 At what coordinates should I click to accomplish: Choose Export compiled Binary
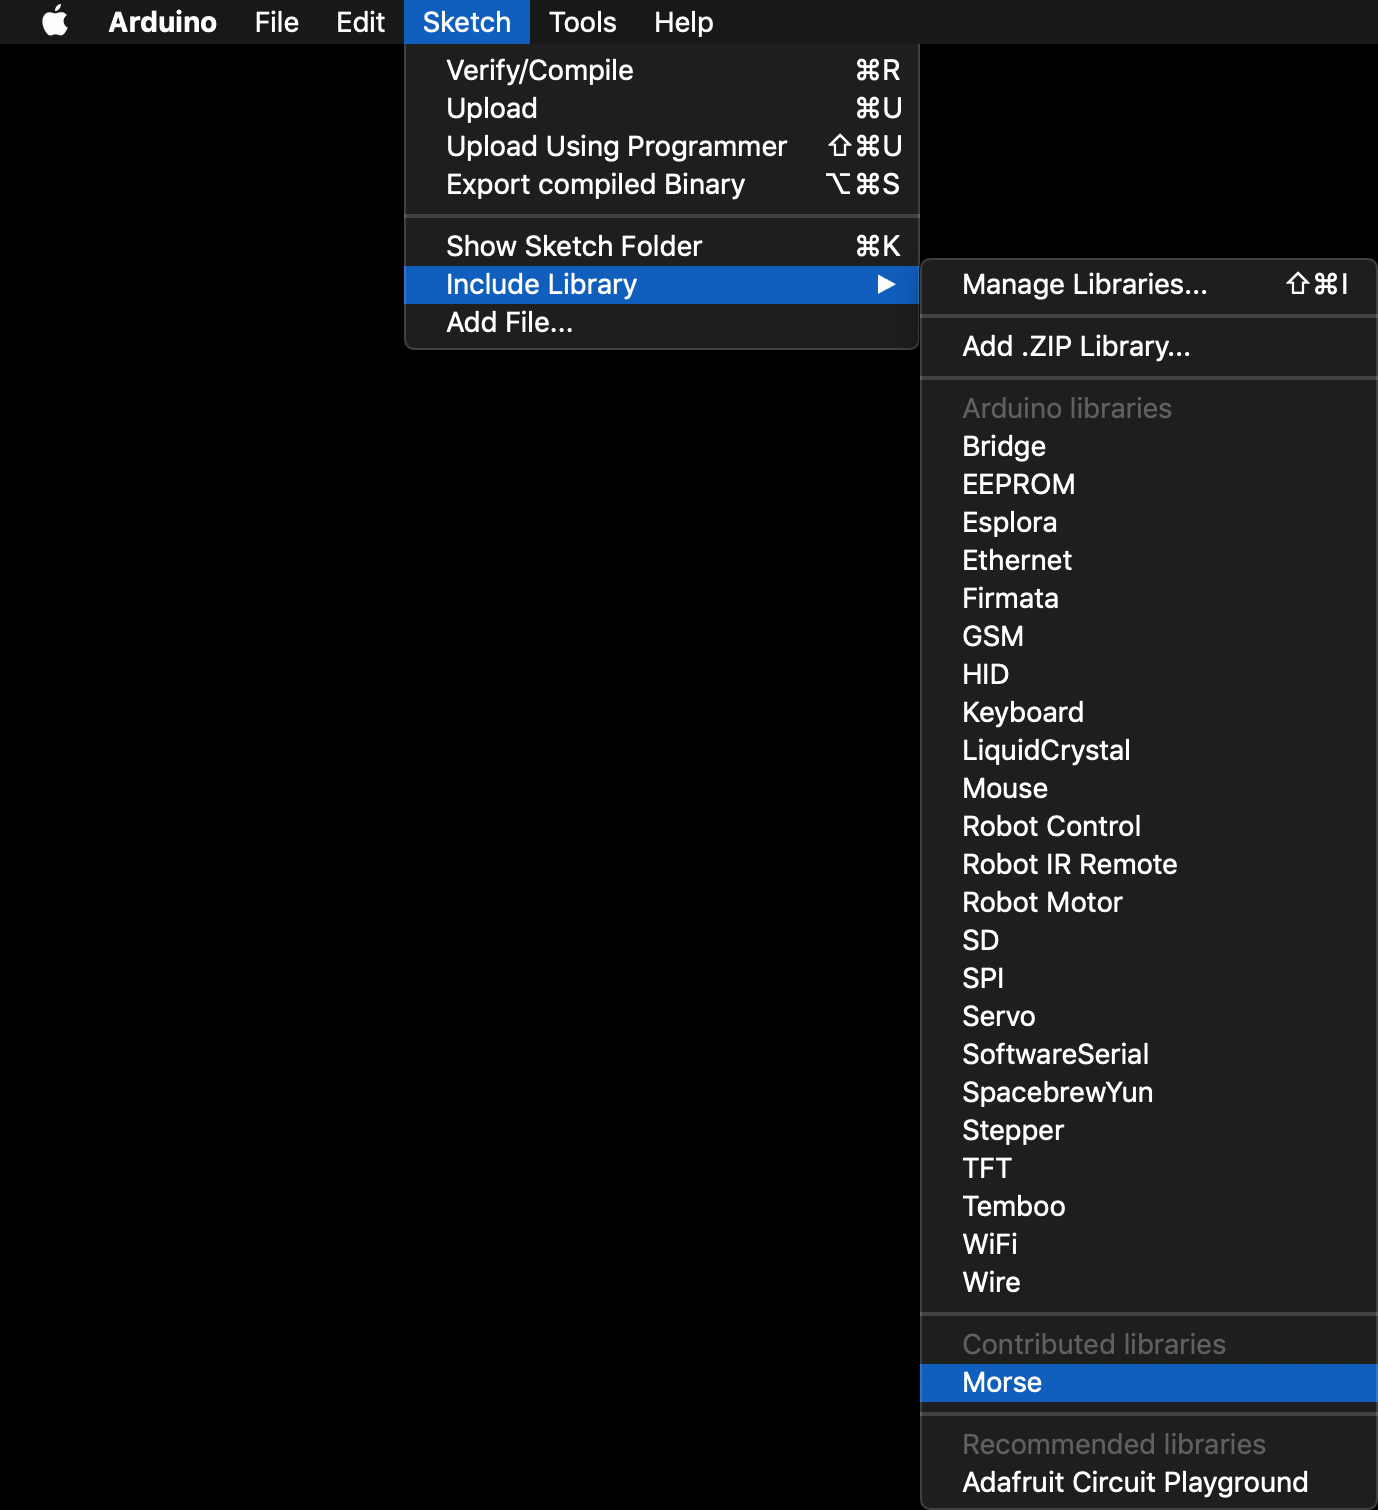click(x=595, y=185)
